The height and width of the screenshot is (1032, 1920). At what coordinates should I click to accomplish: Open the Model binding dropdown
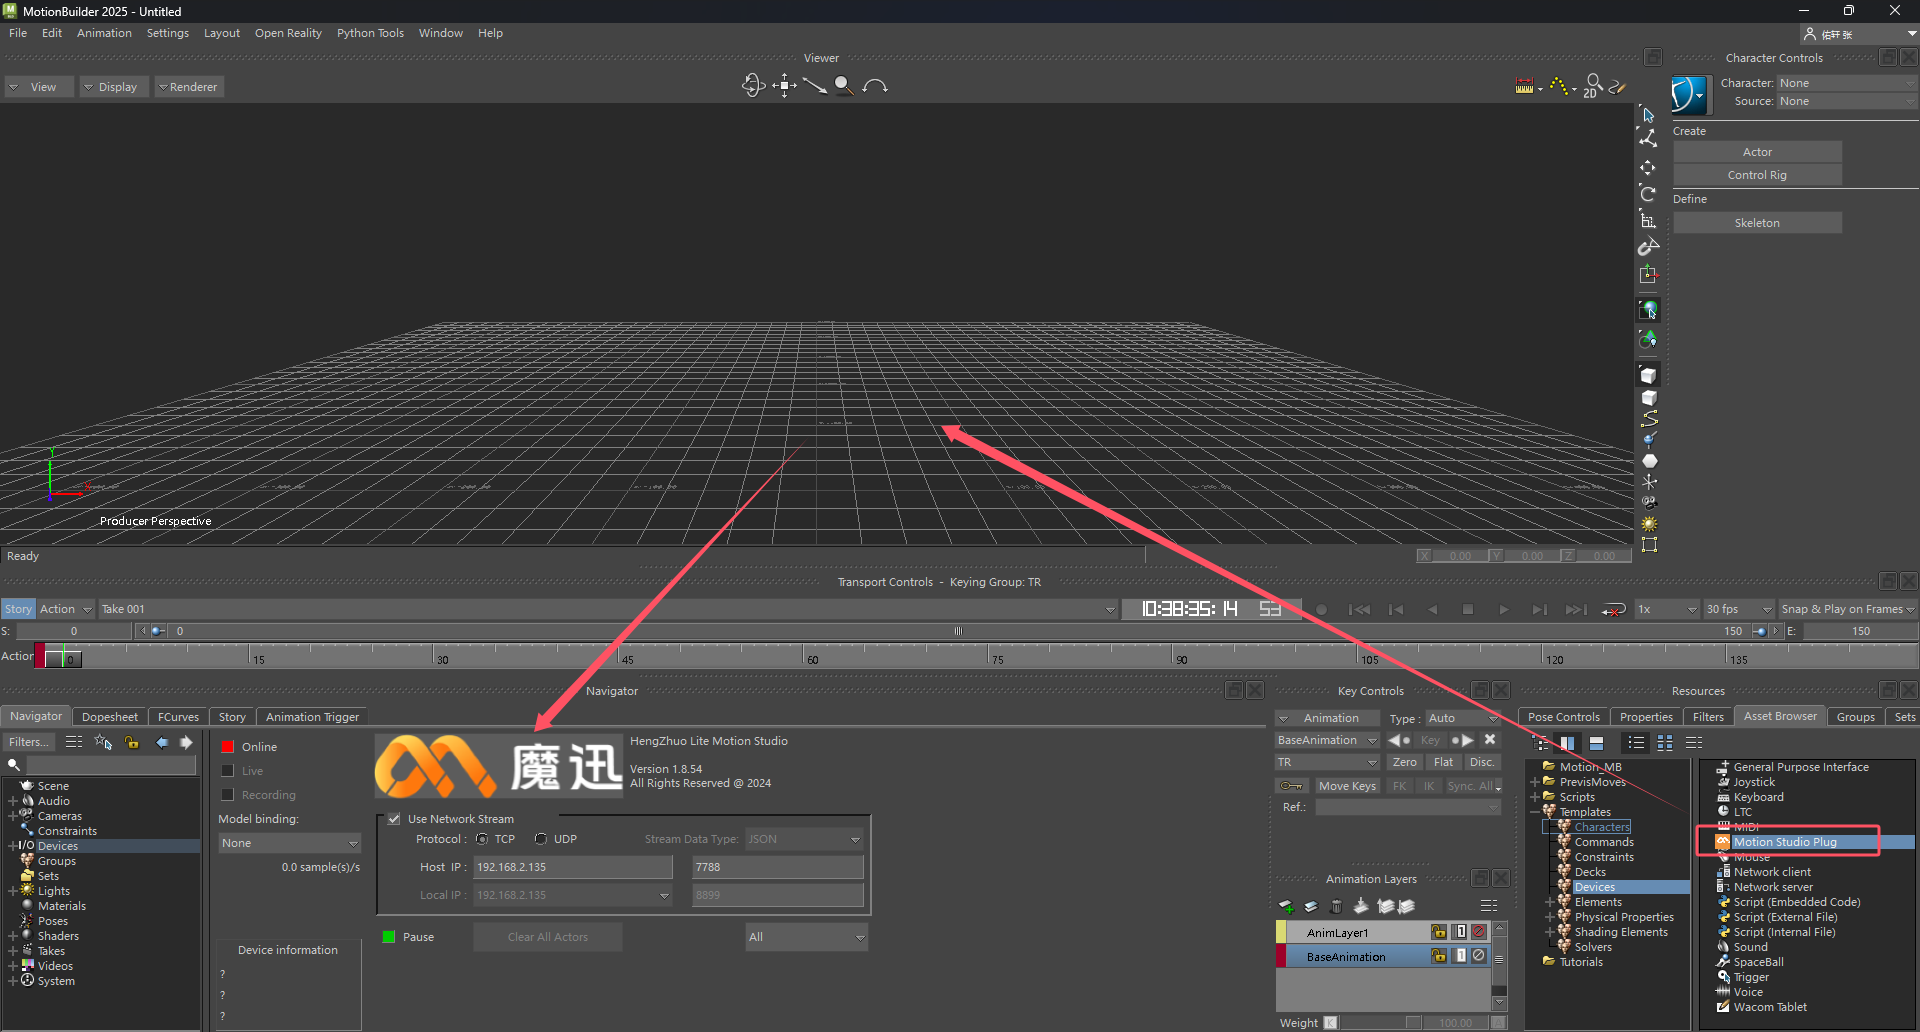pos(289,843)
